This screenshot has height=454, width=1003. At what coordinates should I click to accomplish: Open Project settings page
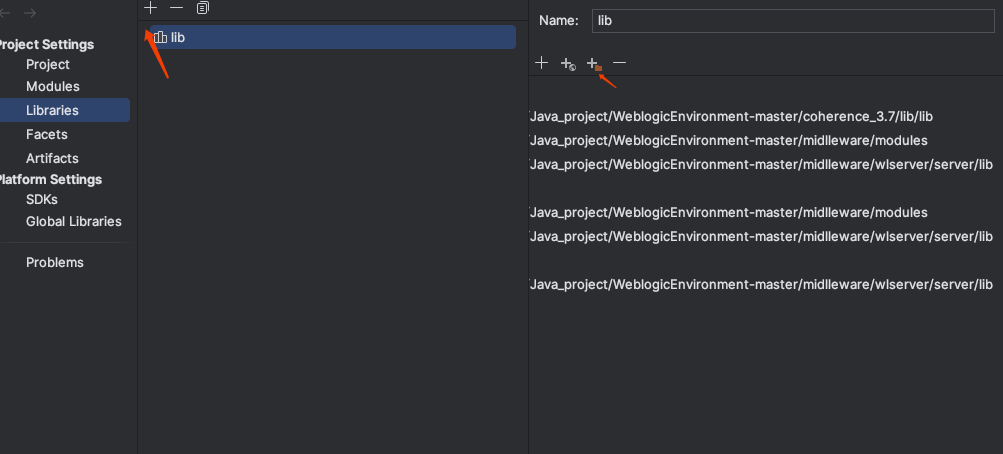[48, 64]
